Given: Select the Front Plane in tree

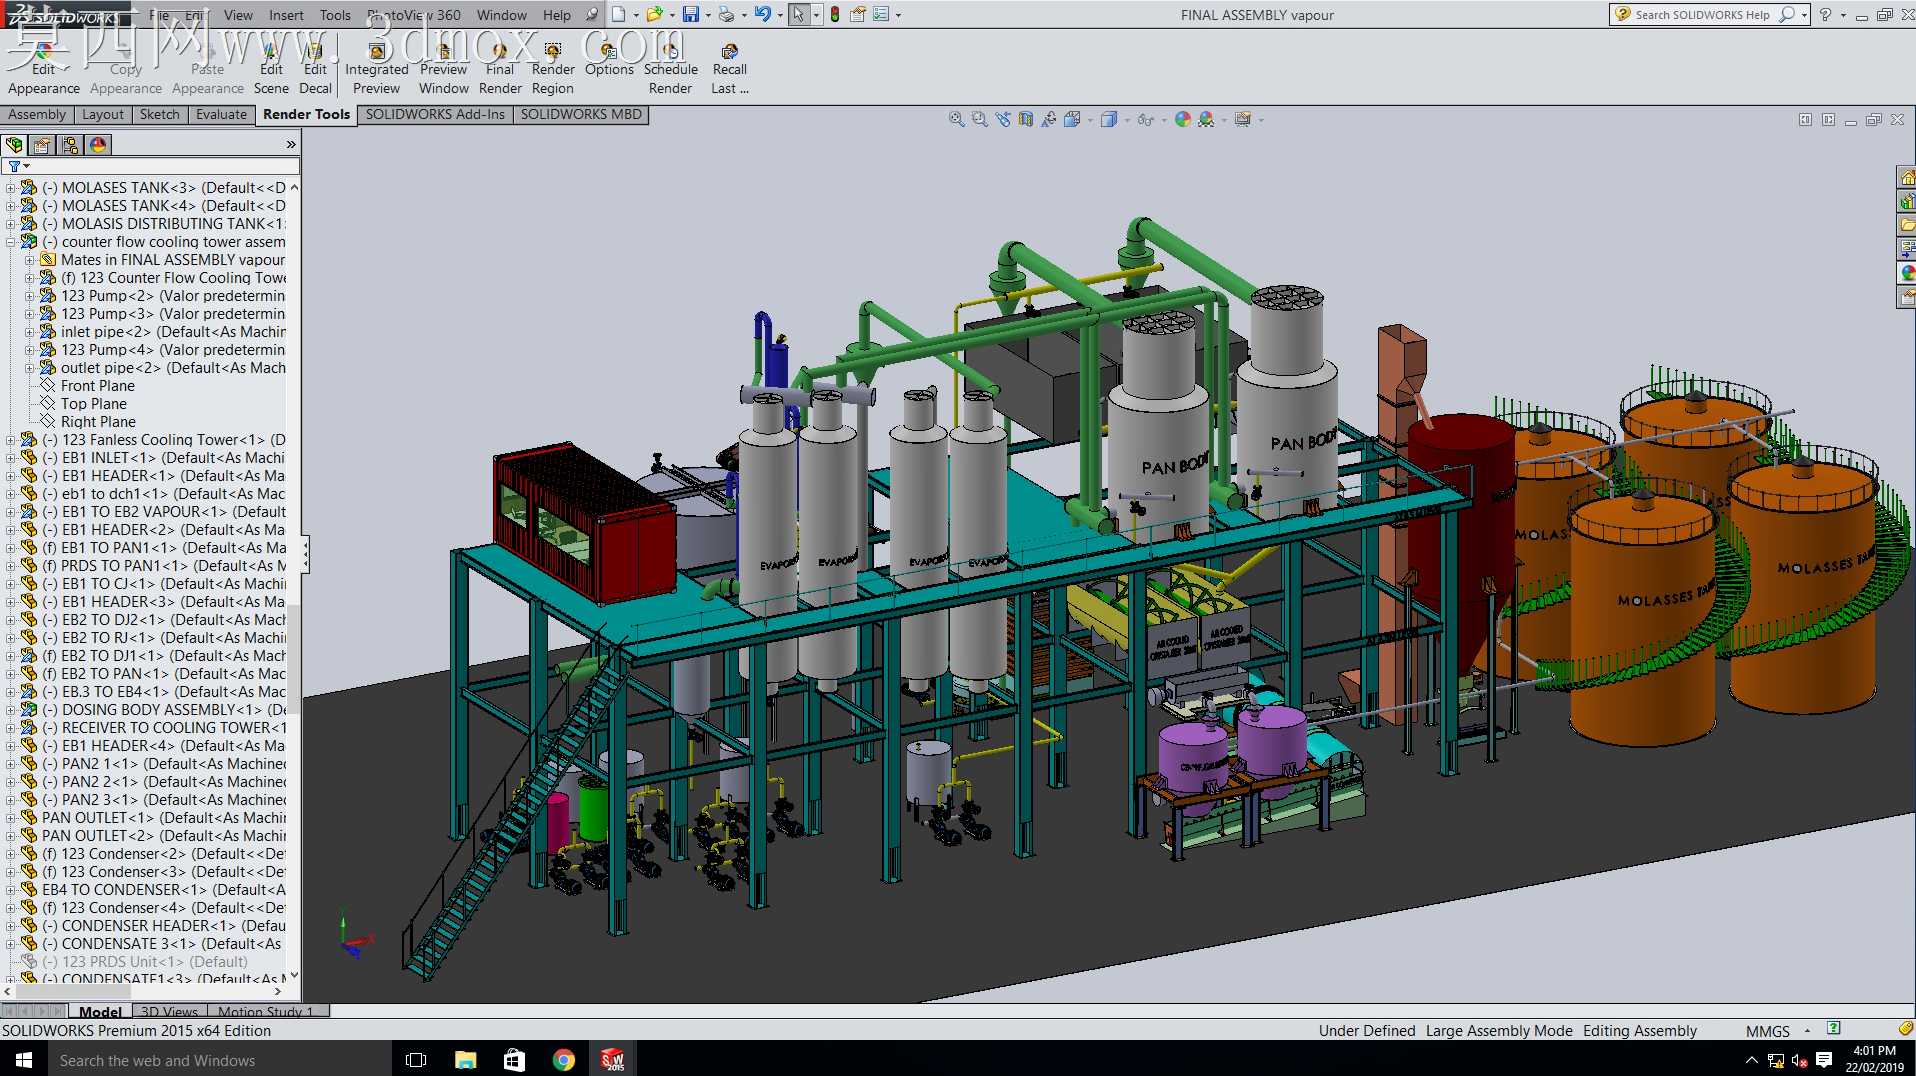Looking at the screenshot, I should click(97, 386).
